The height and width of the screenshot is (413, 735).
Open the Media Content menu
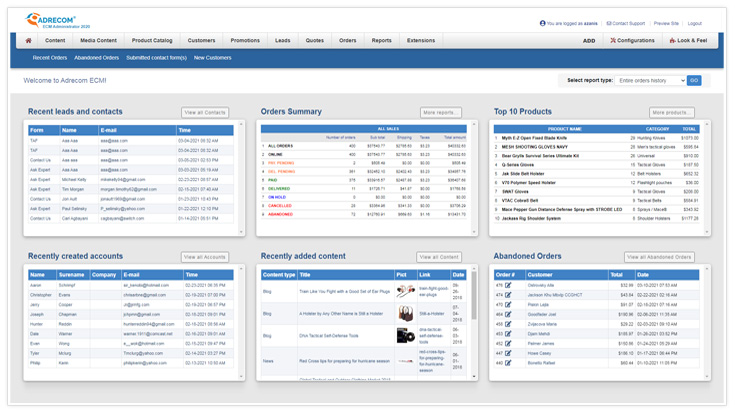click(98, 41)
